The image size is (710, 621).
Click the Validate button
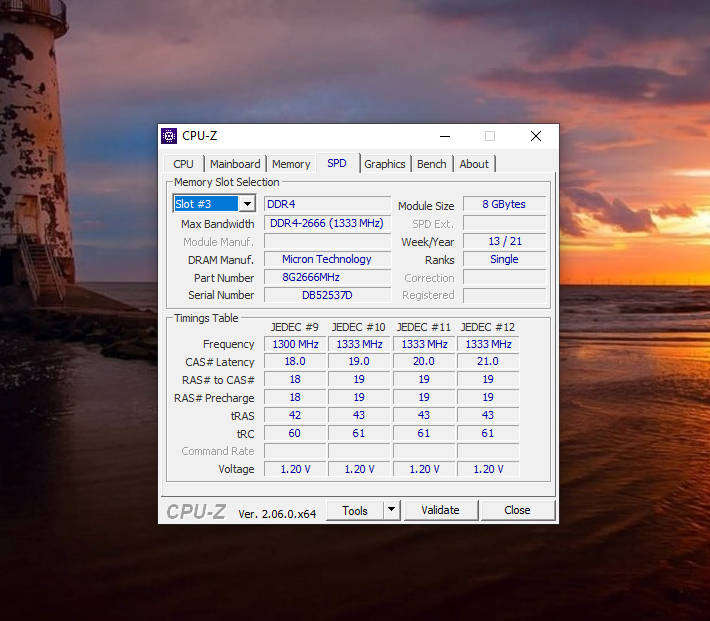click(441, 510)
